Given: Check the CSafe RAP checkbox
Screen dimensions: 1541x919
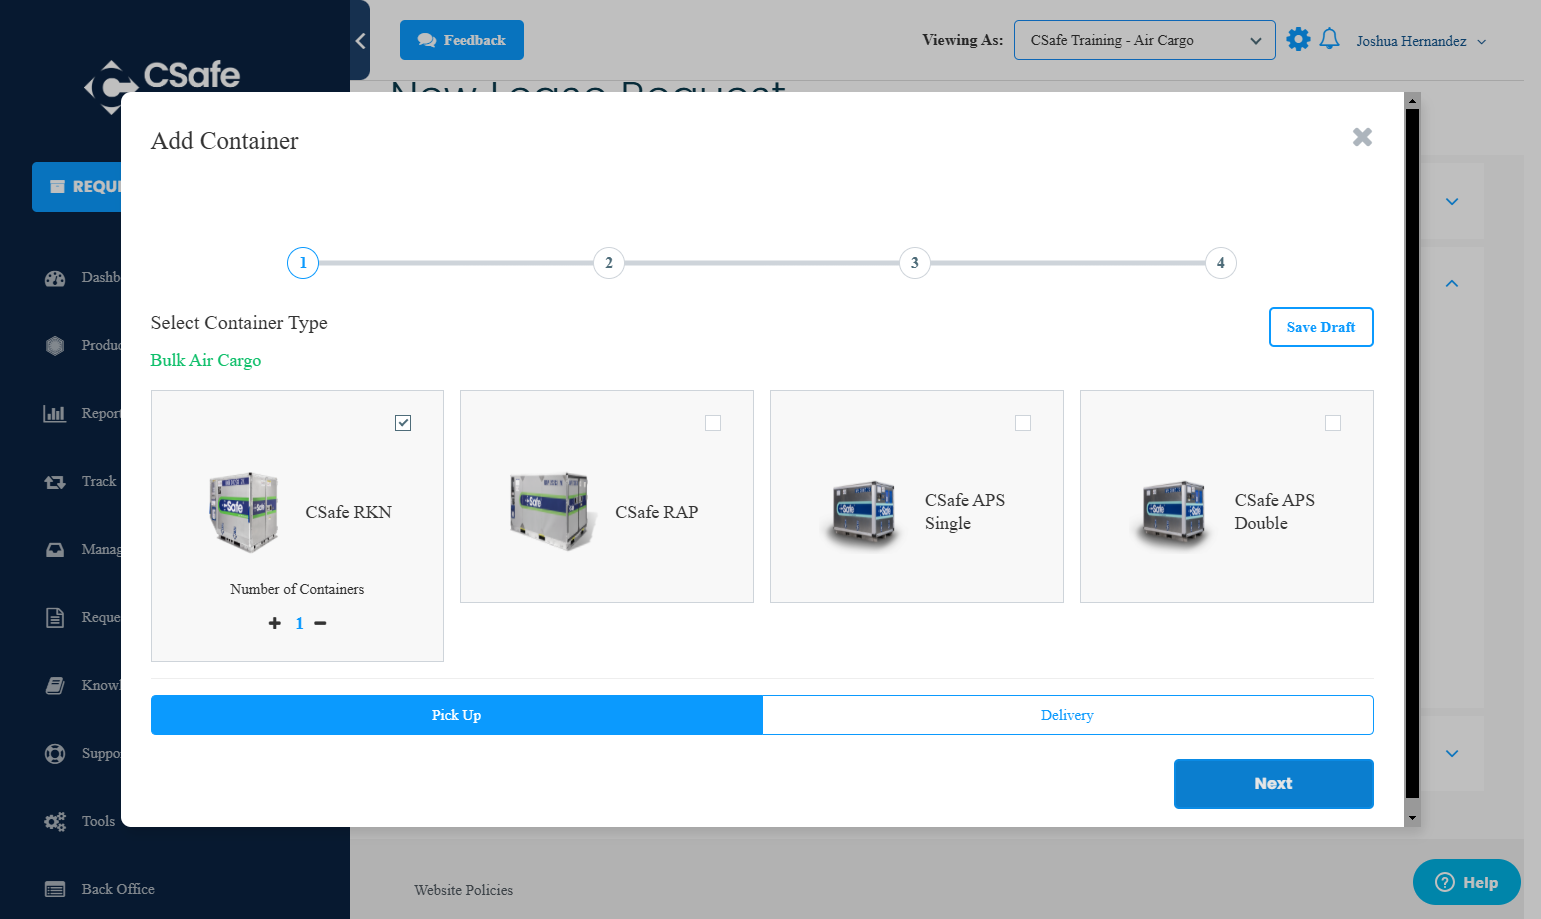Looking at the screenshot, I should [713, 423].
